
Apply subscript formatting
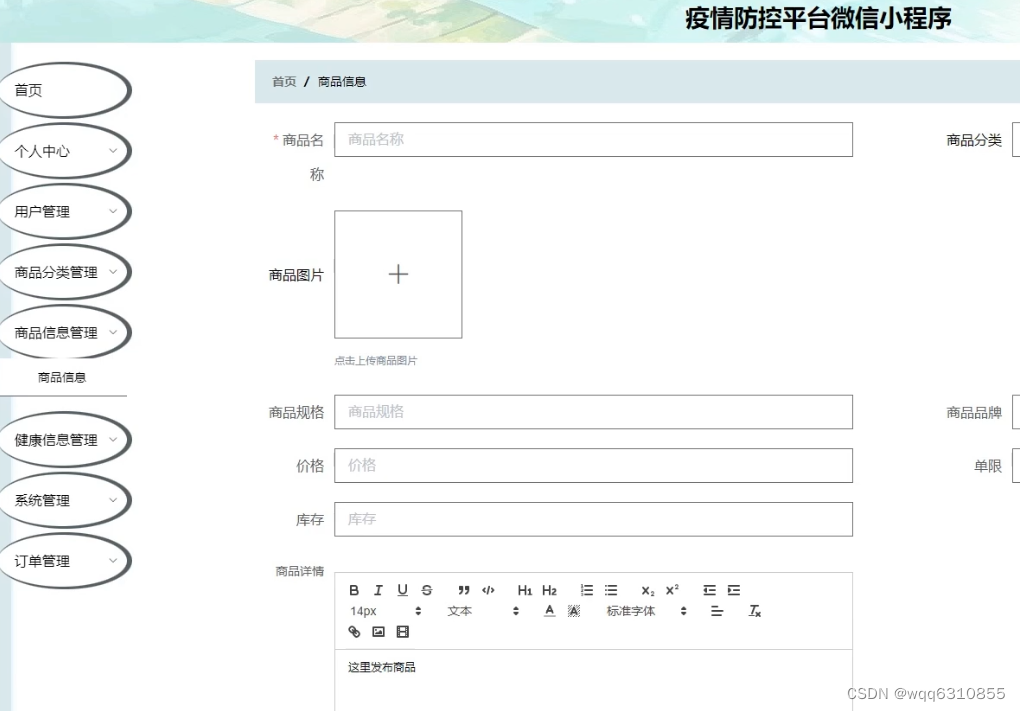(648, 590)
